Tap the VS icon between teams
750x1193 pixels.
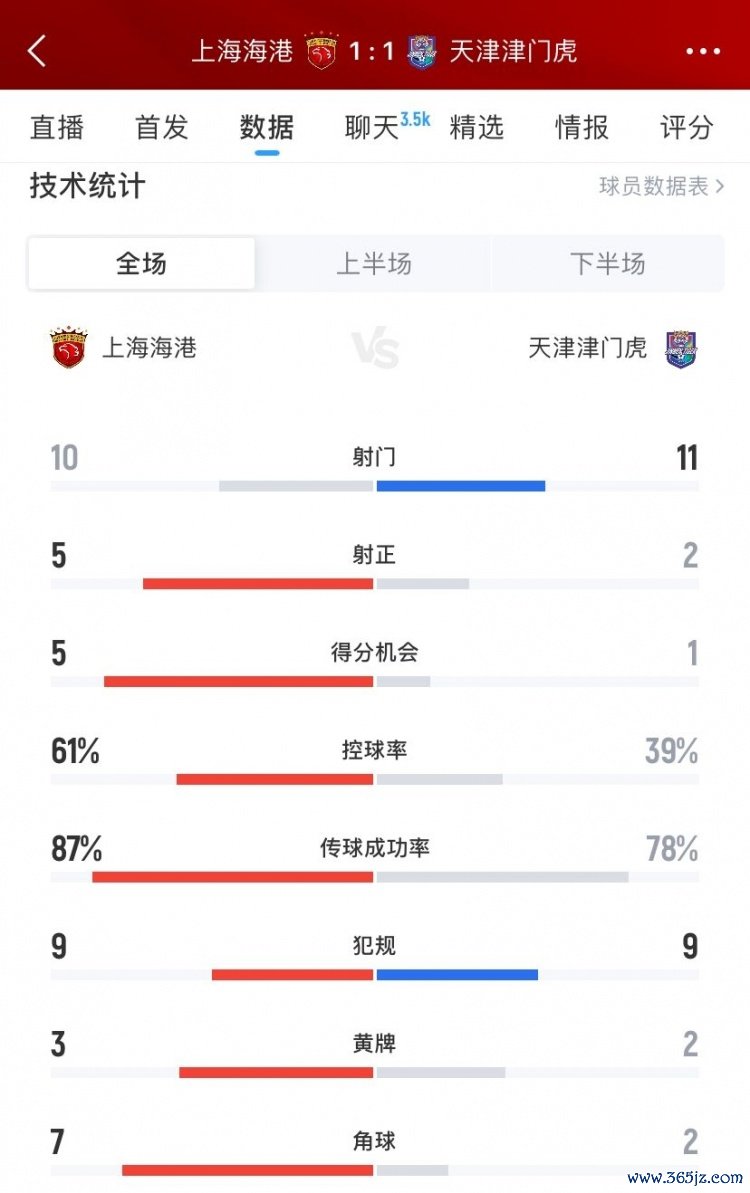coord(375,350)
